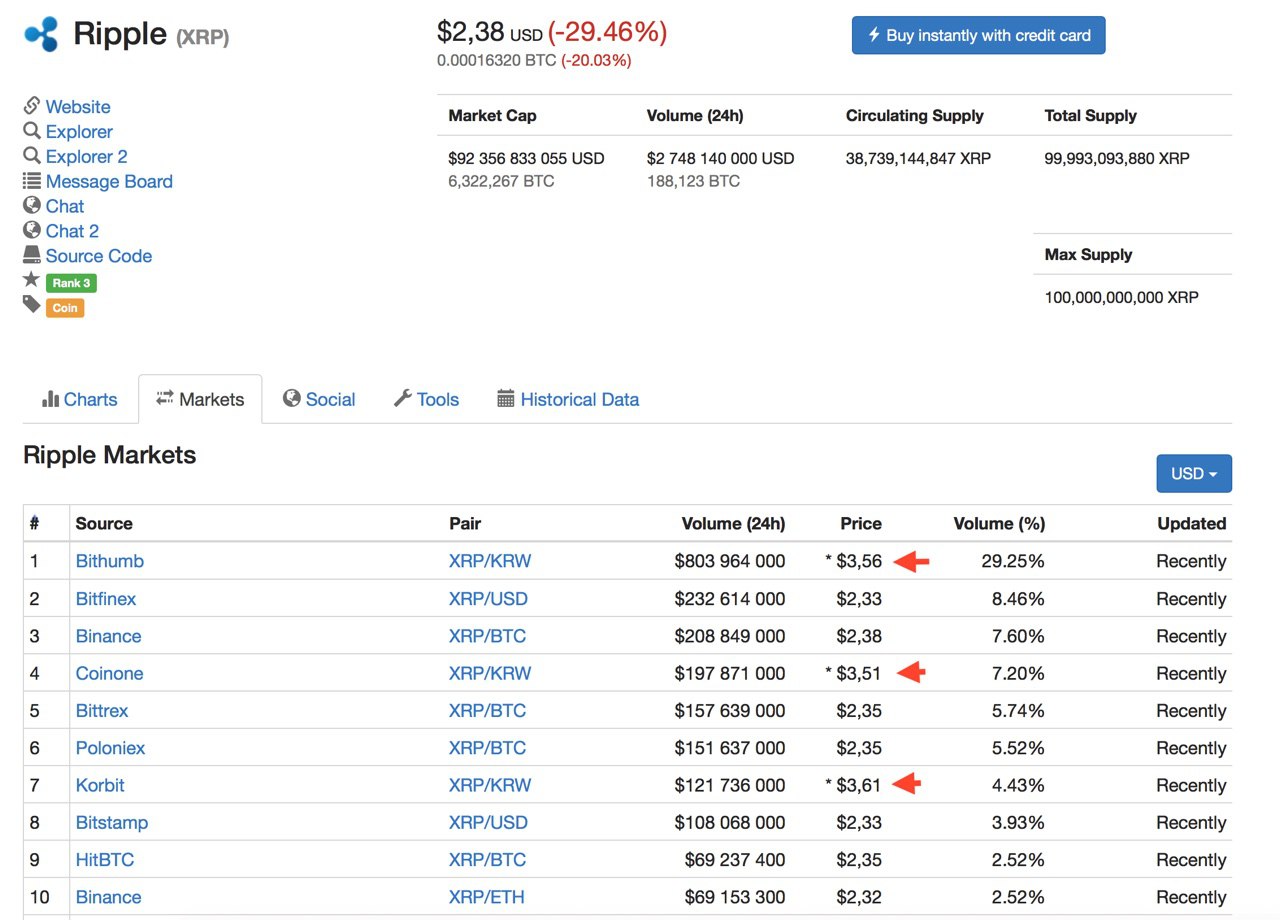Image resolution: width=1280 pixels, height=920 pixels.
Task: Open the Explorer link
Action: point(79,132)
